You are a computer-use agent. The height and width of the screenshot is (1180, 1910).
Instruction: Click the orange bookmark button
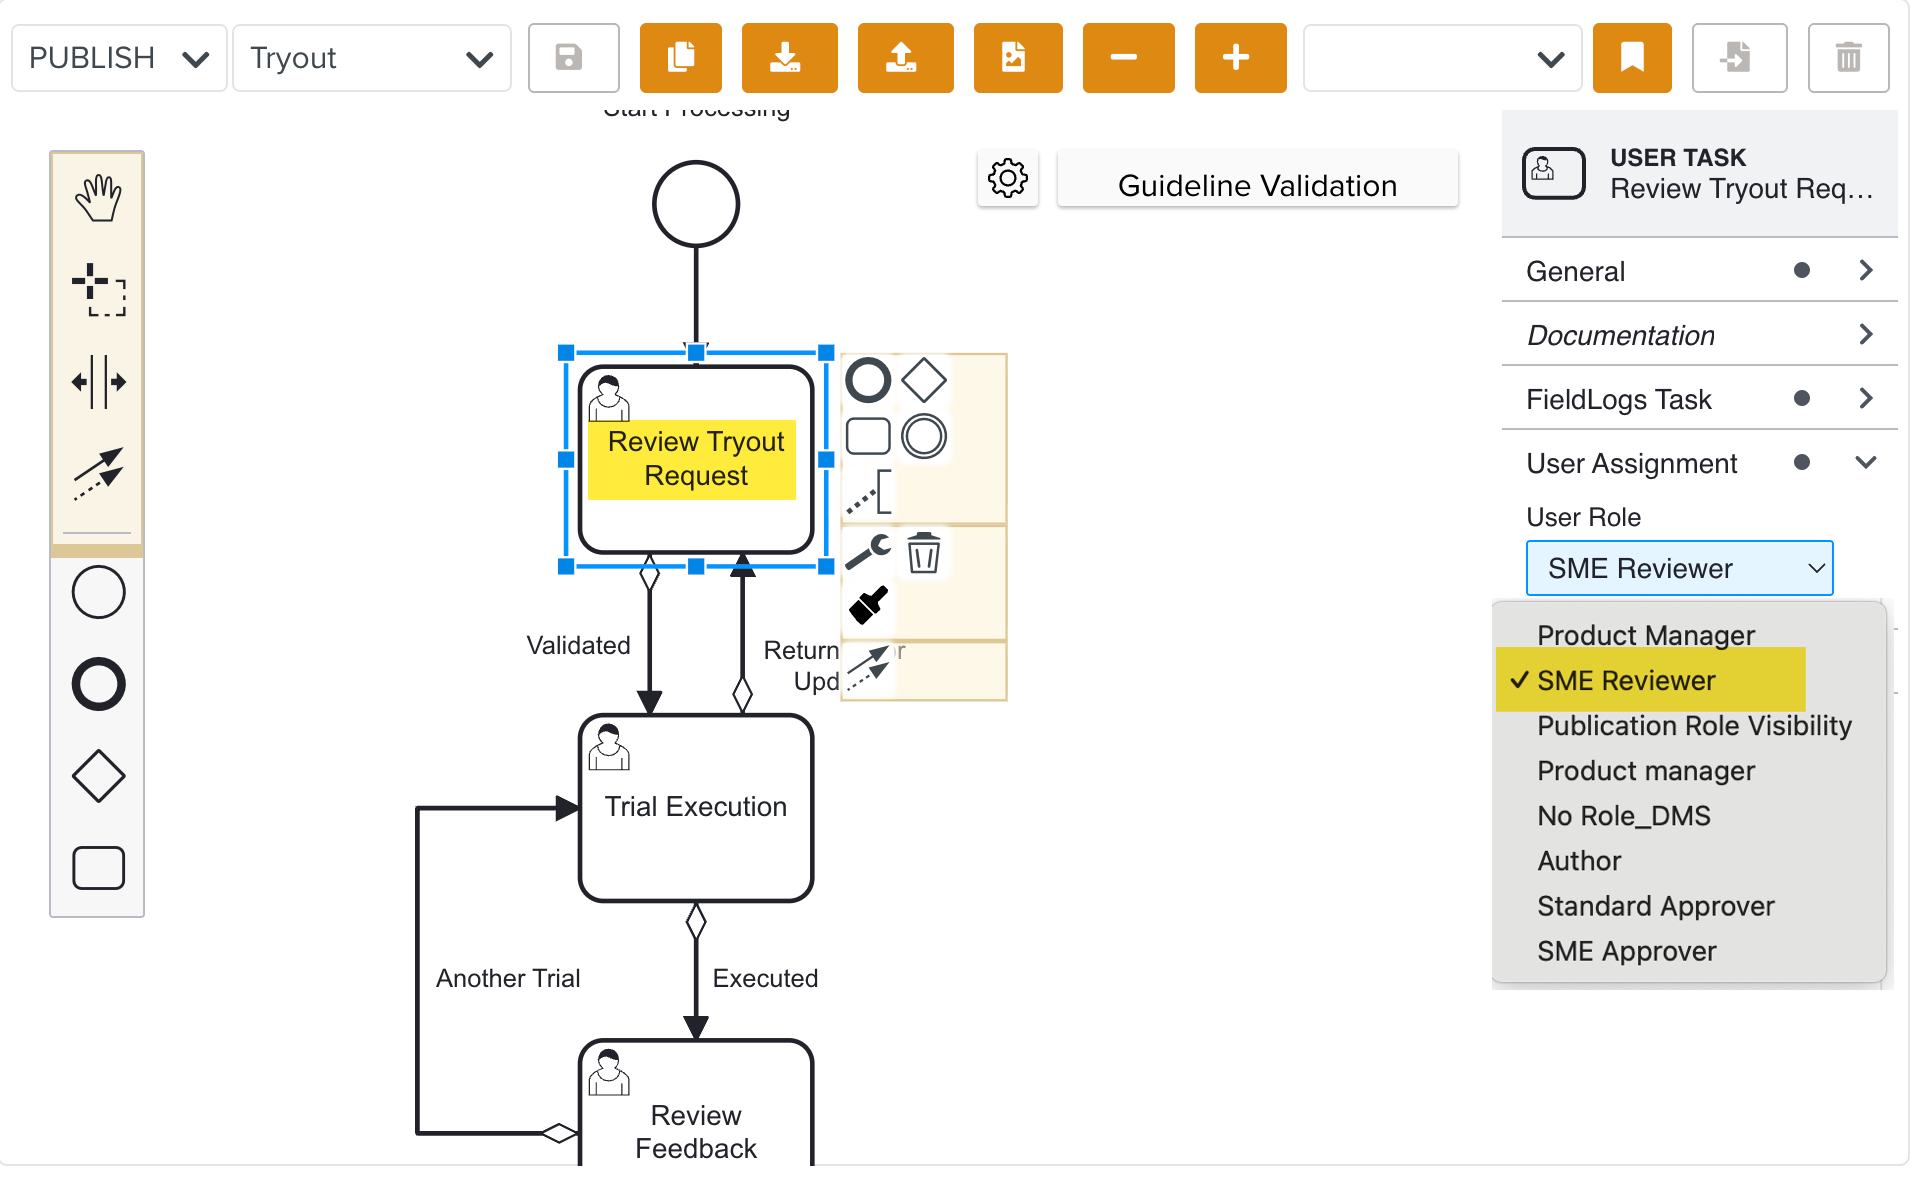pyautogui.click(x=1631, y=58)
